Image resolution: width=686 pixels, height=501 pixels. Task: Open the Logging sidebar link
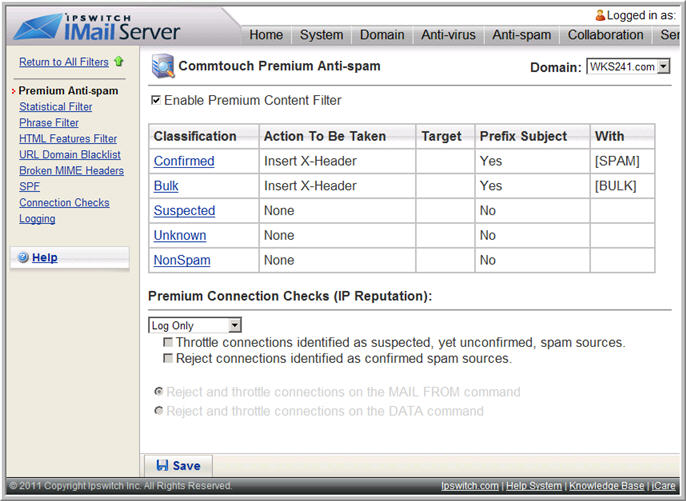tap(37, 219)
